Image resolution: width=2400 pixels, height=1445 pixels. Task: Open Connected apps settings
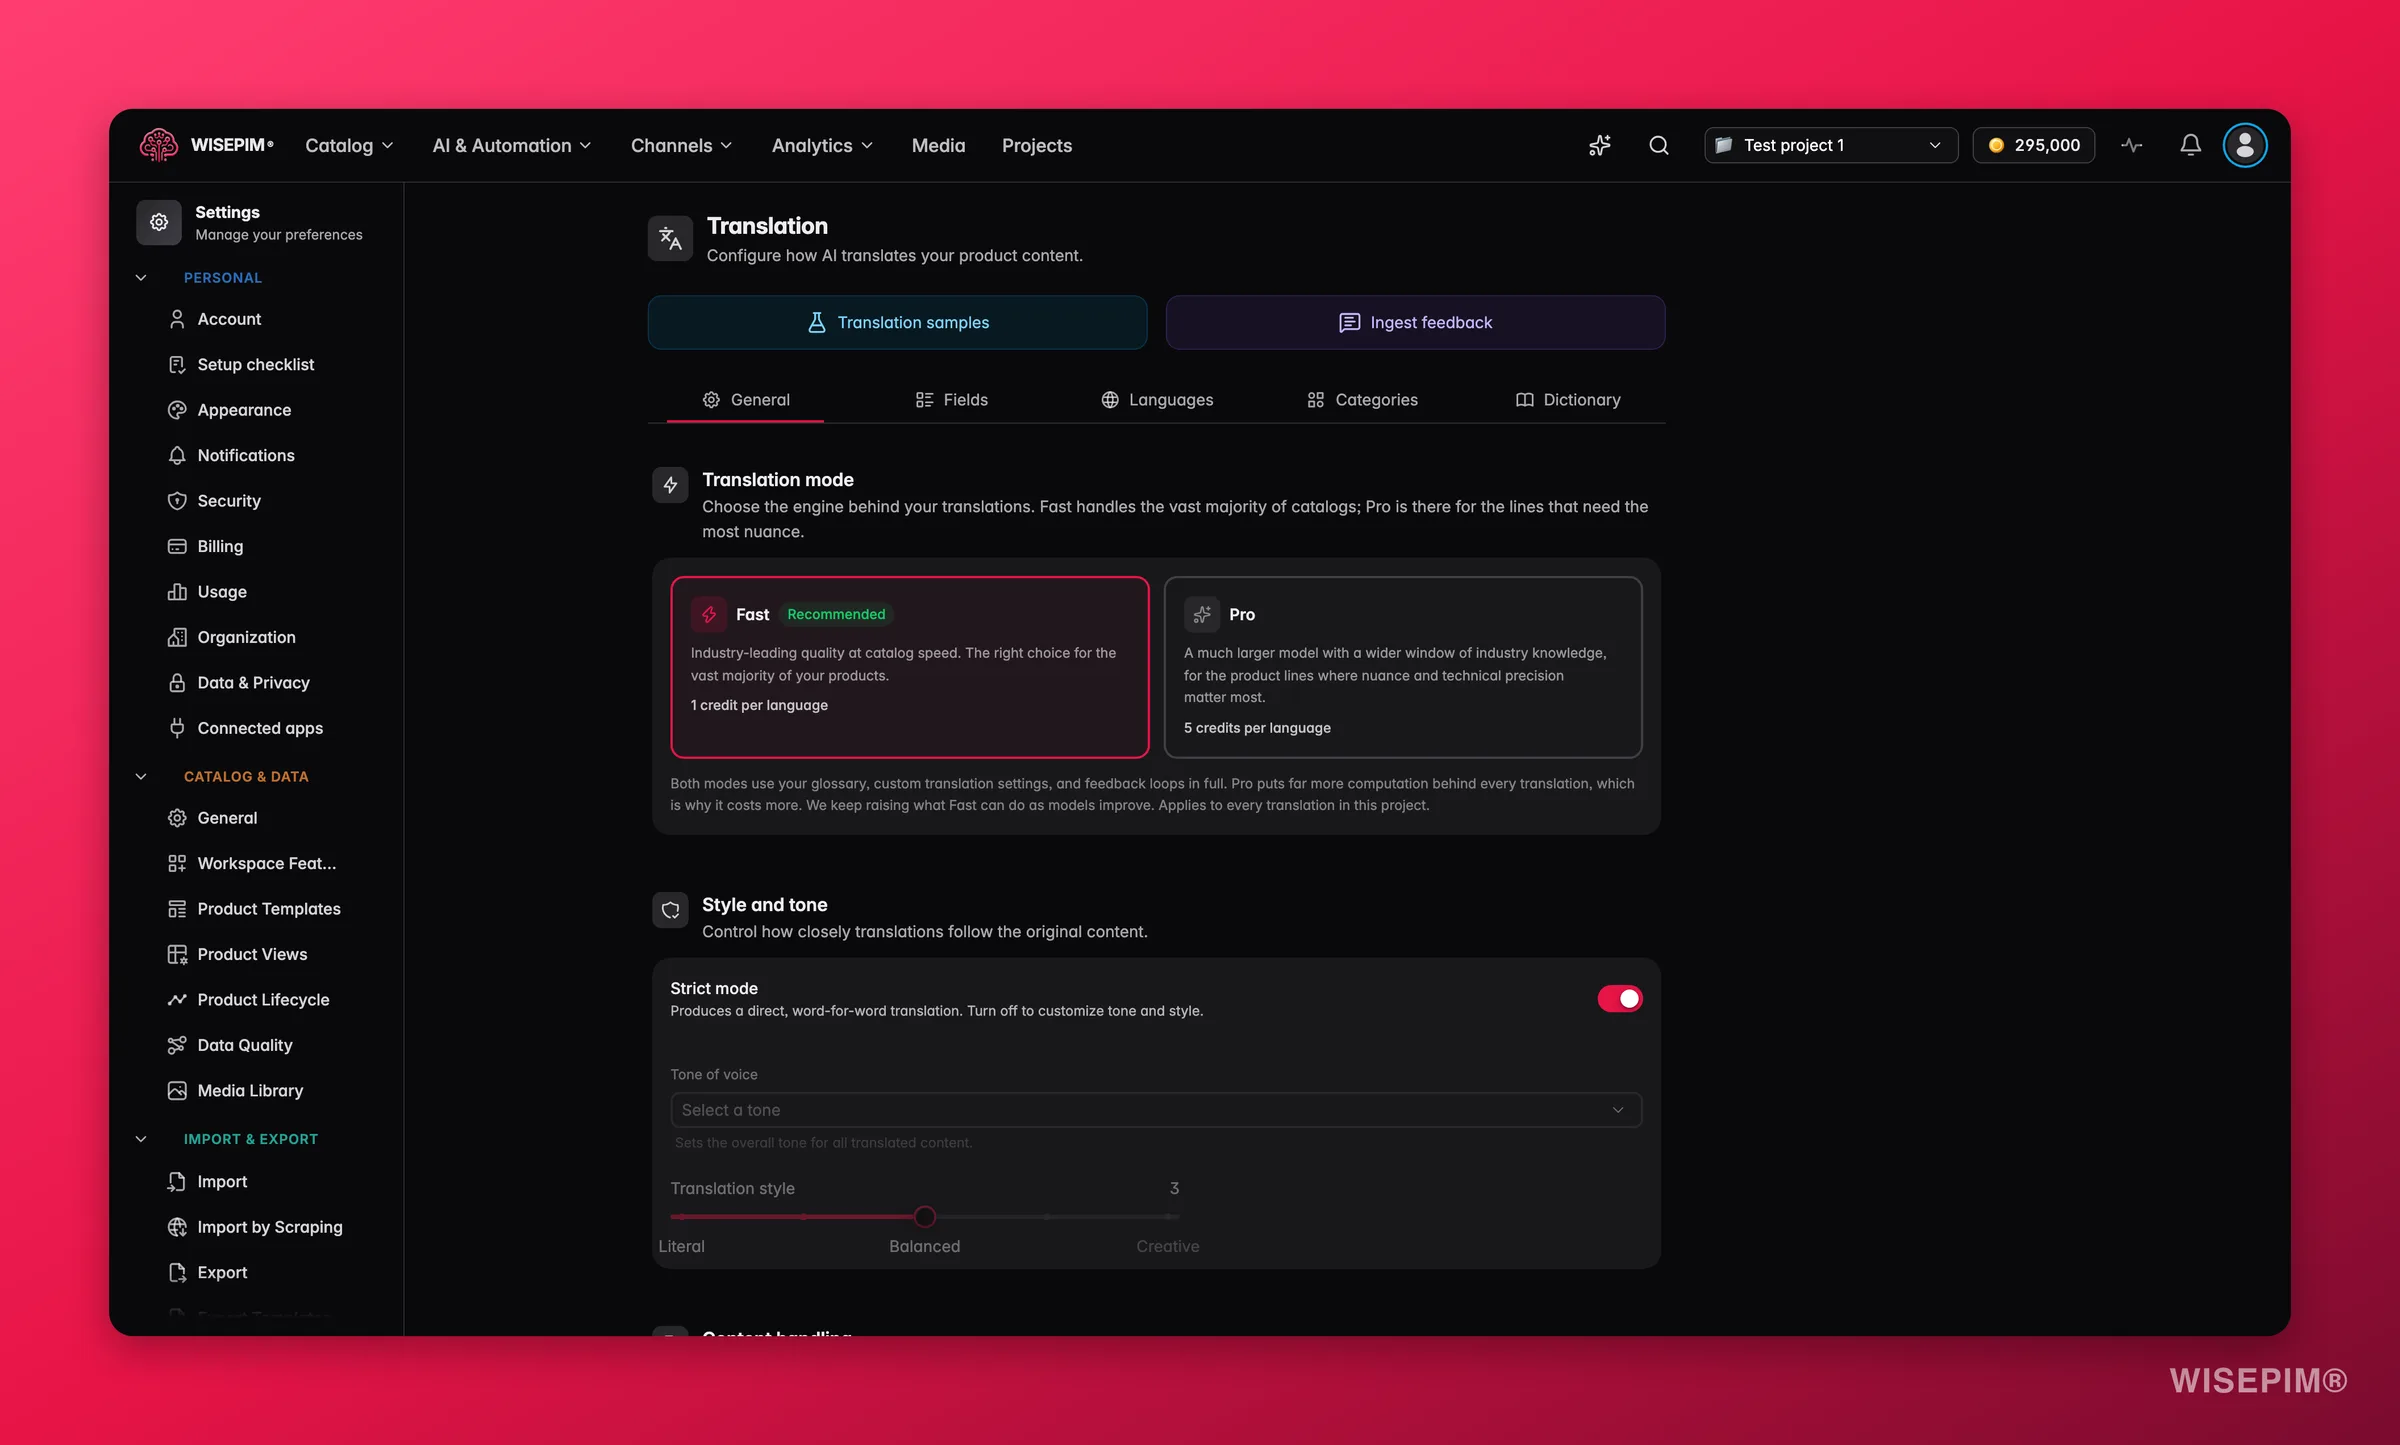click(x=259, y=728)
